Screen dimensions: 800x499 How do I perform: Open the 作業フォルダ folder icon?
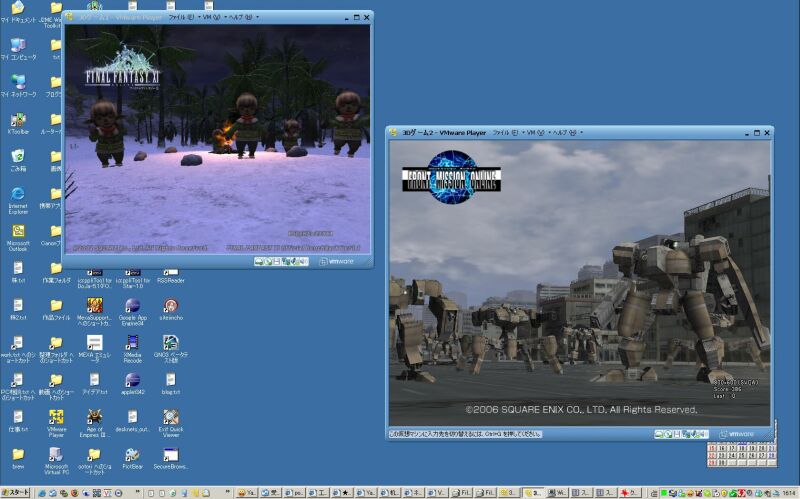coord(56,272)
